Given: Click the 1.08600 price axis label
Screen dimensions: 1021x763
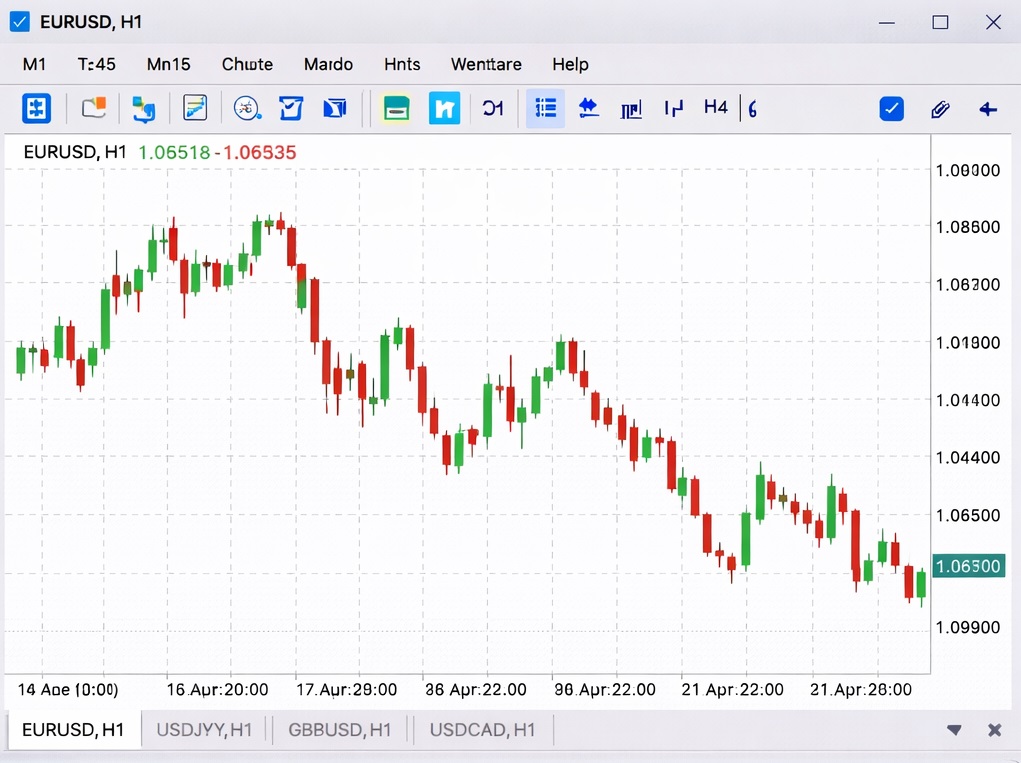Looking at the screenshot, I should [x=968, y=227].
